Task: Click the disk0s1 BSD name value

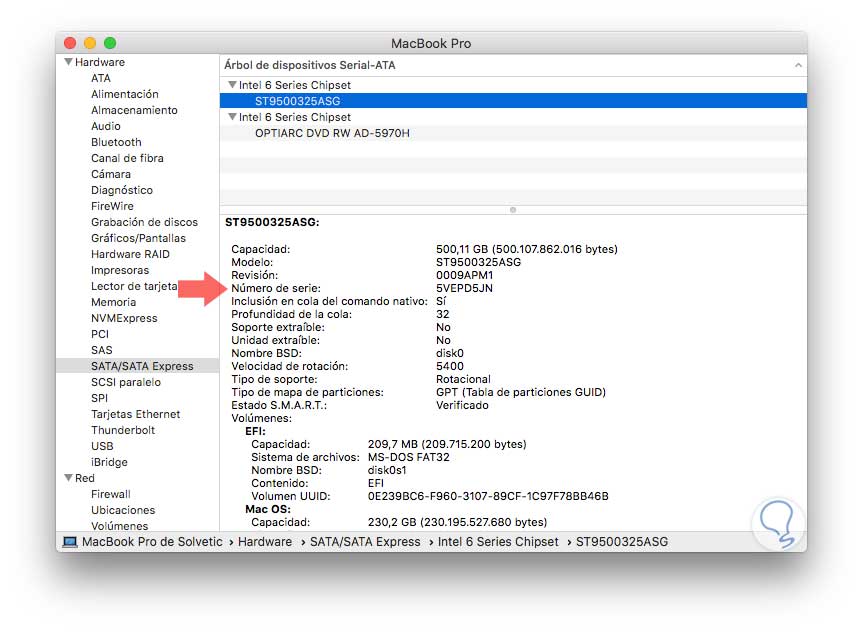Action: (387, 470)
